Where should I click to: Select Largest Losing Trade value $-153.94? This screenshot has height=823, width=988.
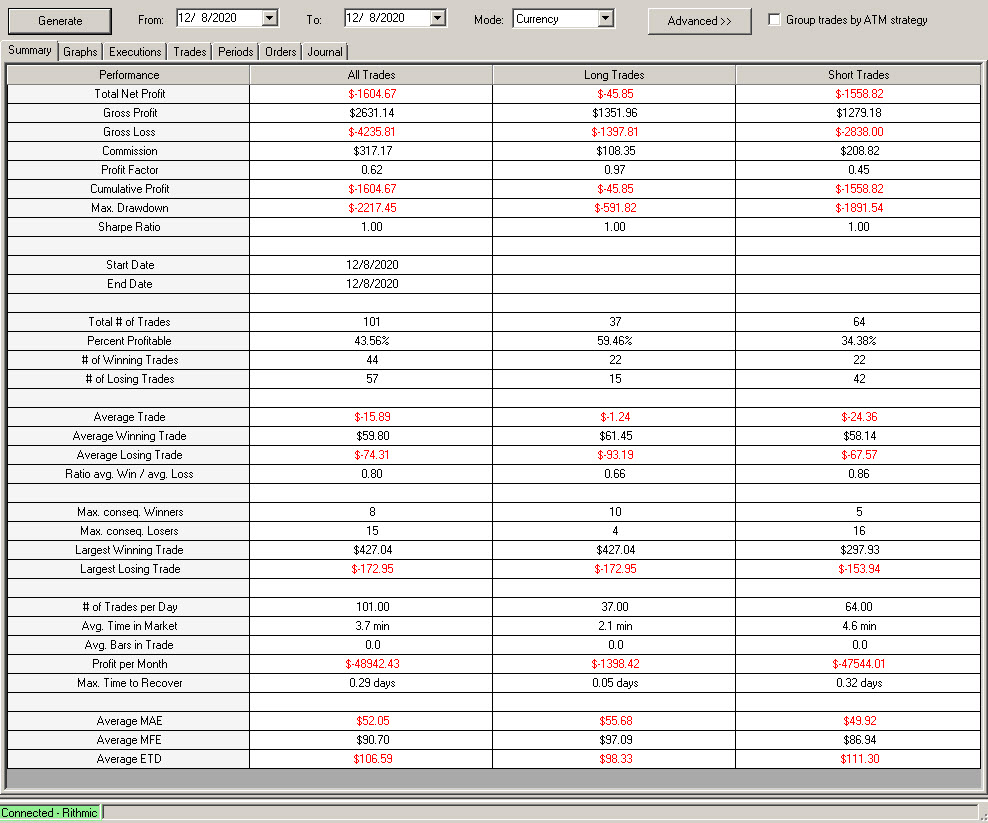[x=859, y=569]
